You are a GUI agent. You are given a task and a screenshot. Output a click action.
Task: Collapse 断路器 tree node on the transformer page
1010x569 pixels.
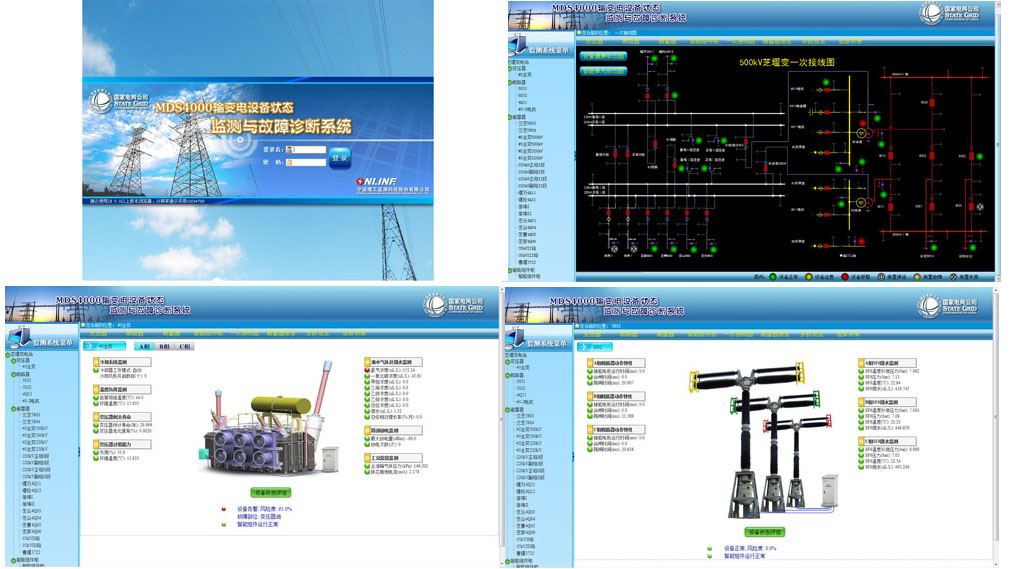click(x=13, y=374)
